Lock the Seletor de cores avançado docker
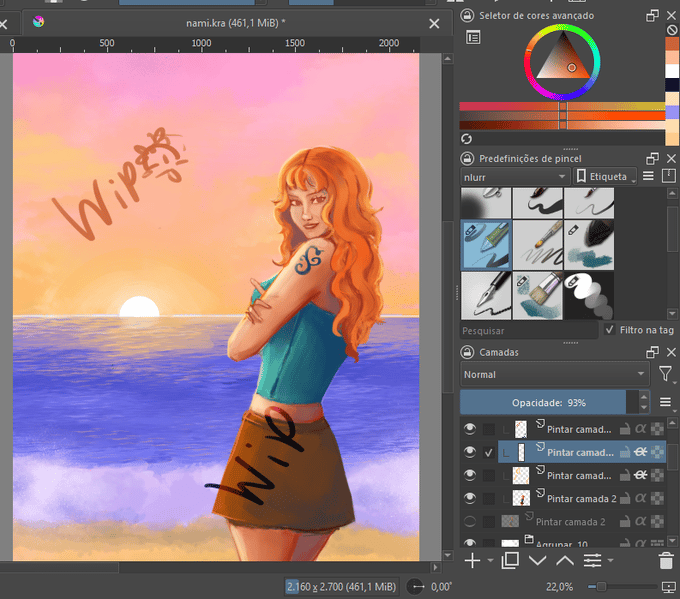The height and width of the screenshot is (599, 680). click(467, 16)
